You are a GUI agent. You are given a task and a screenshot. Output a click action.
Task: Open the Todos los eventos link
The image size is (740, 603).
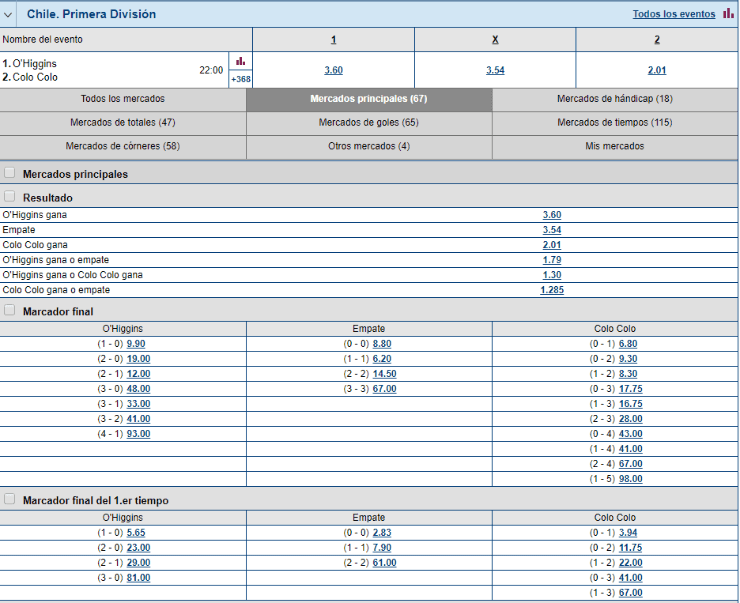tap(673, 14)
